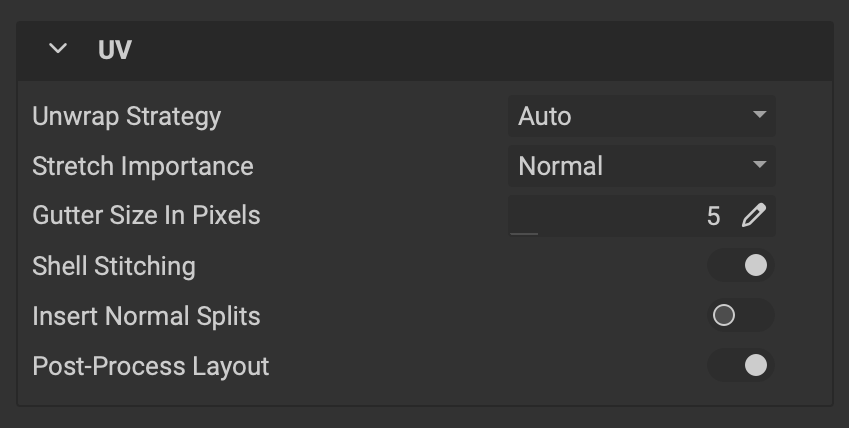Click the 'Normal' value text

point(560,166)
